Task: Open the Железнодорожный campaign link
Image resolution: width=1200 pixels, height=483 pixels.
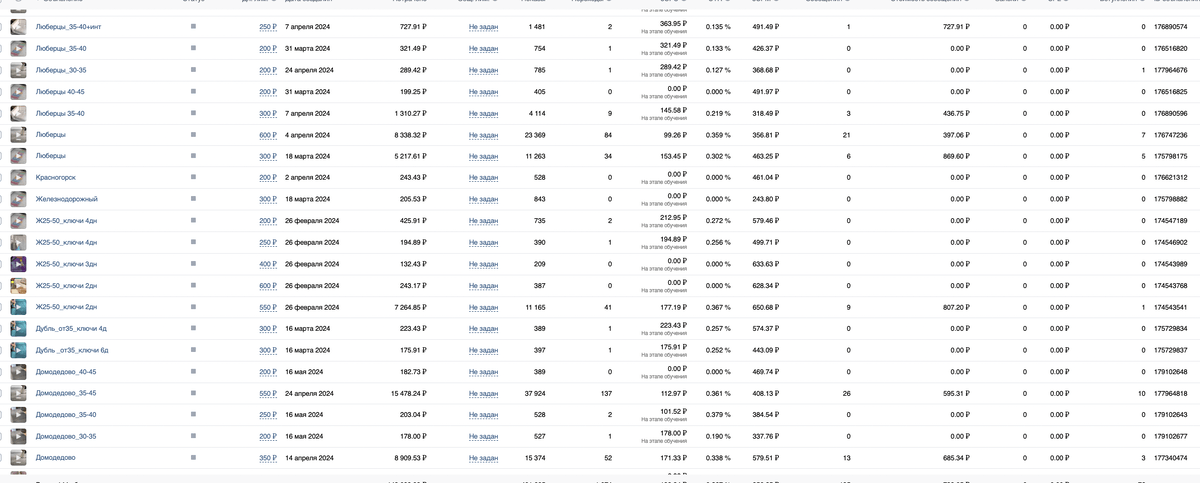Action: pyautogui.click(x=67, y=199)
